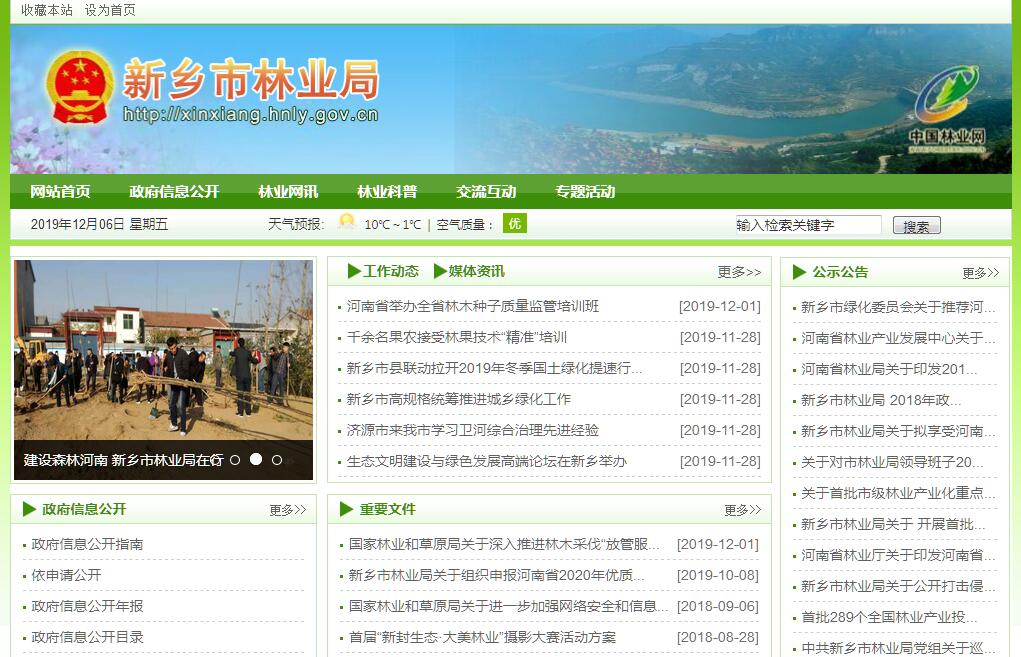Image resolution: width=1021 pixels, height=657 pixels.
Task: Click the tree planting slideshow photo
Action: [x=163, y=350]
